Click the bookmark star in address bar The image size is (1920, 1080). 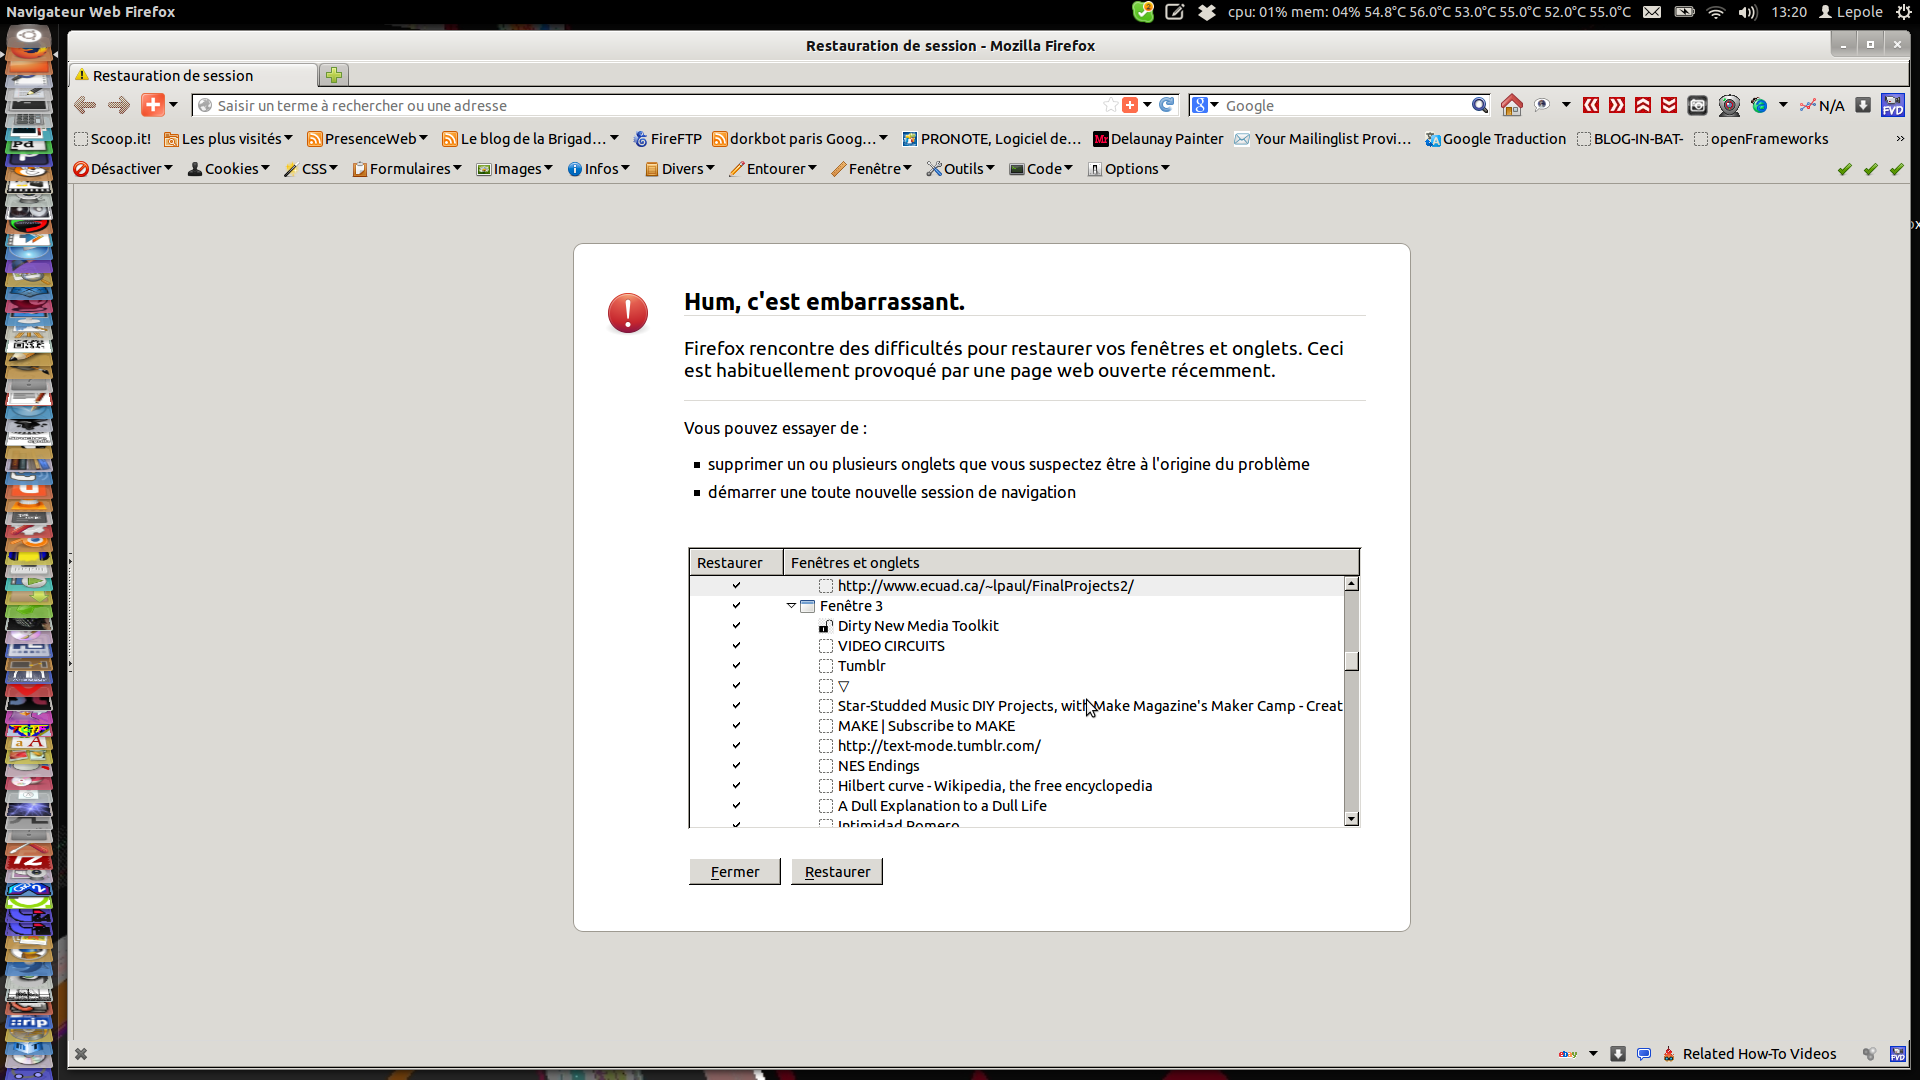click(x=1110, y=105)
